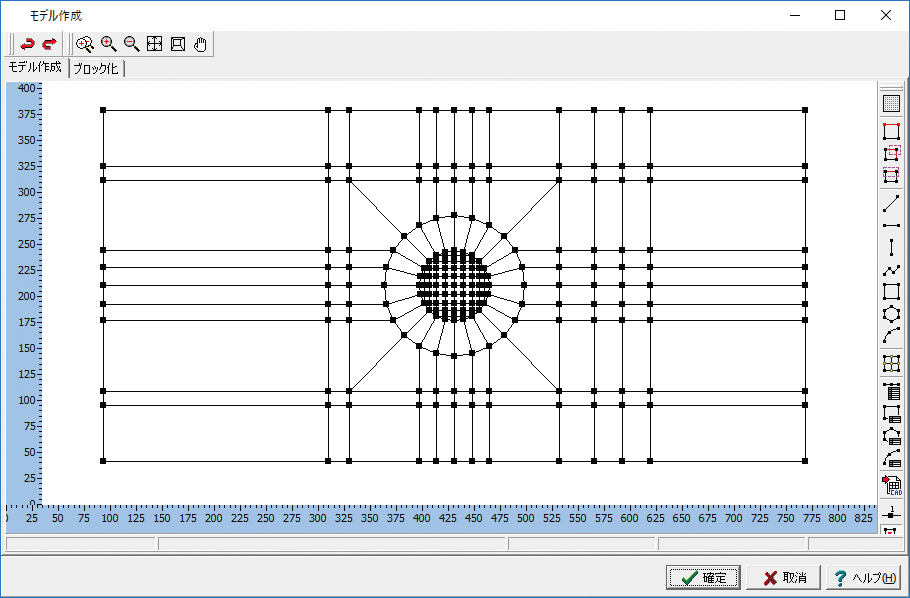The width and height of the screenshot is (910, 598).
Task: Click the 500 horizontal ruler label
Action: tap(525, 518)
